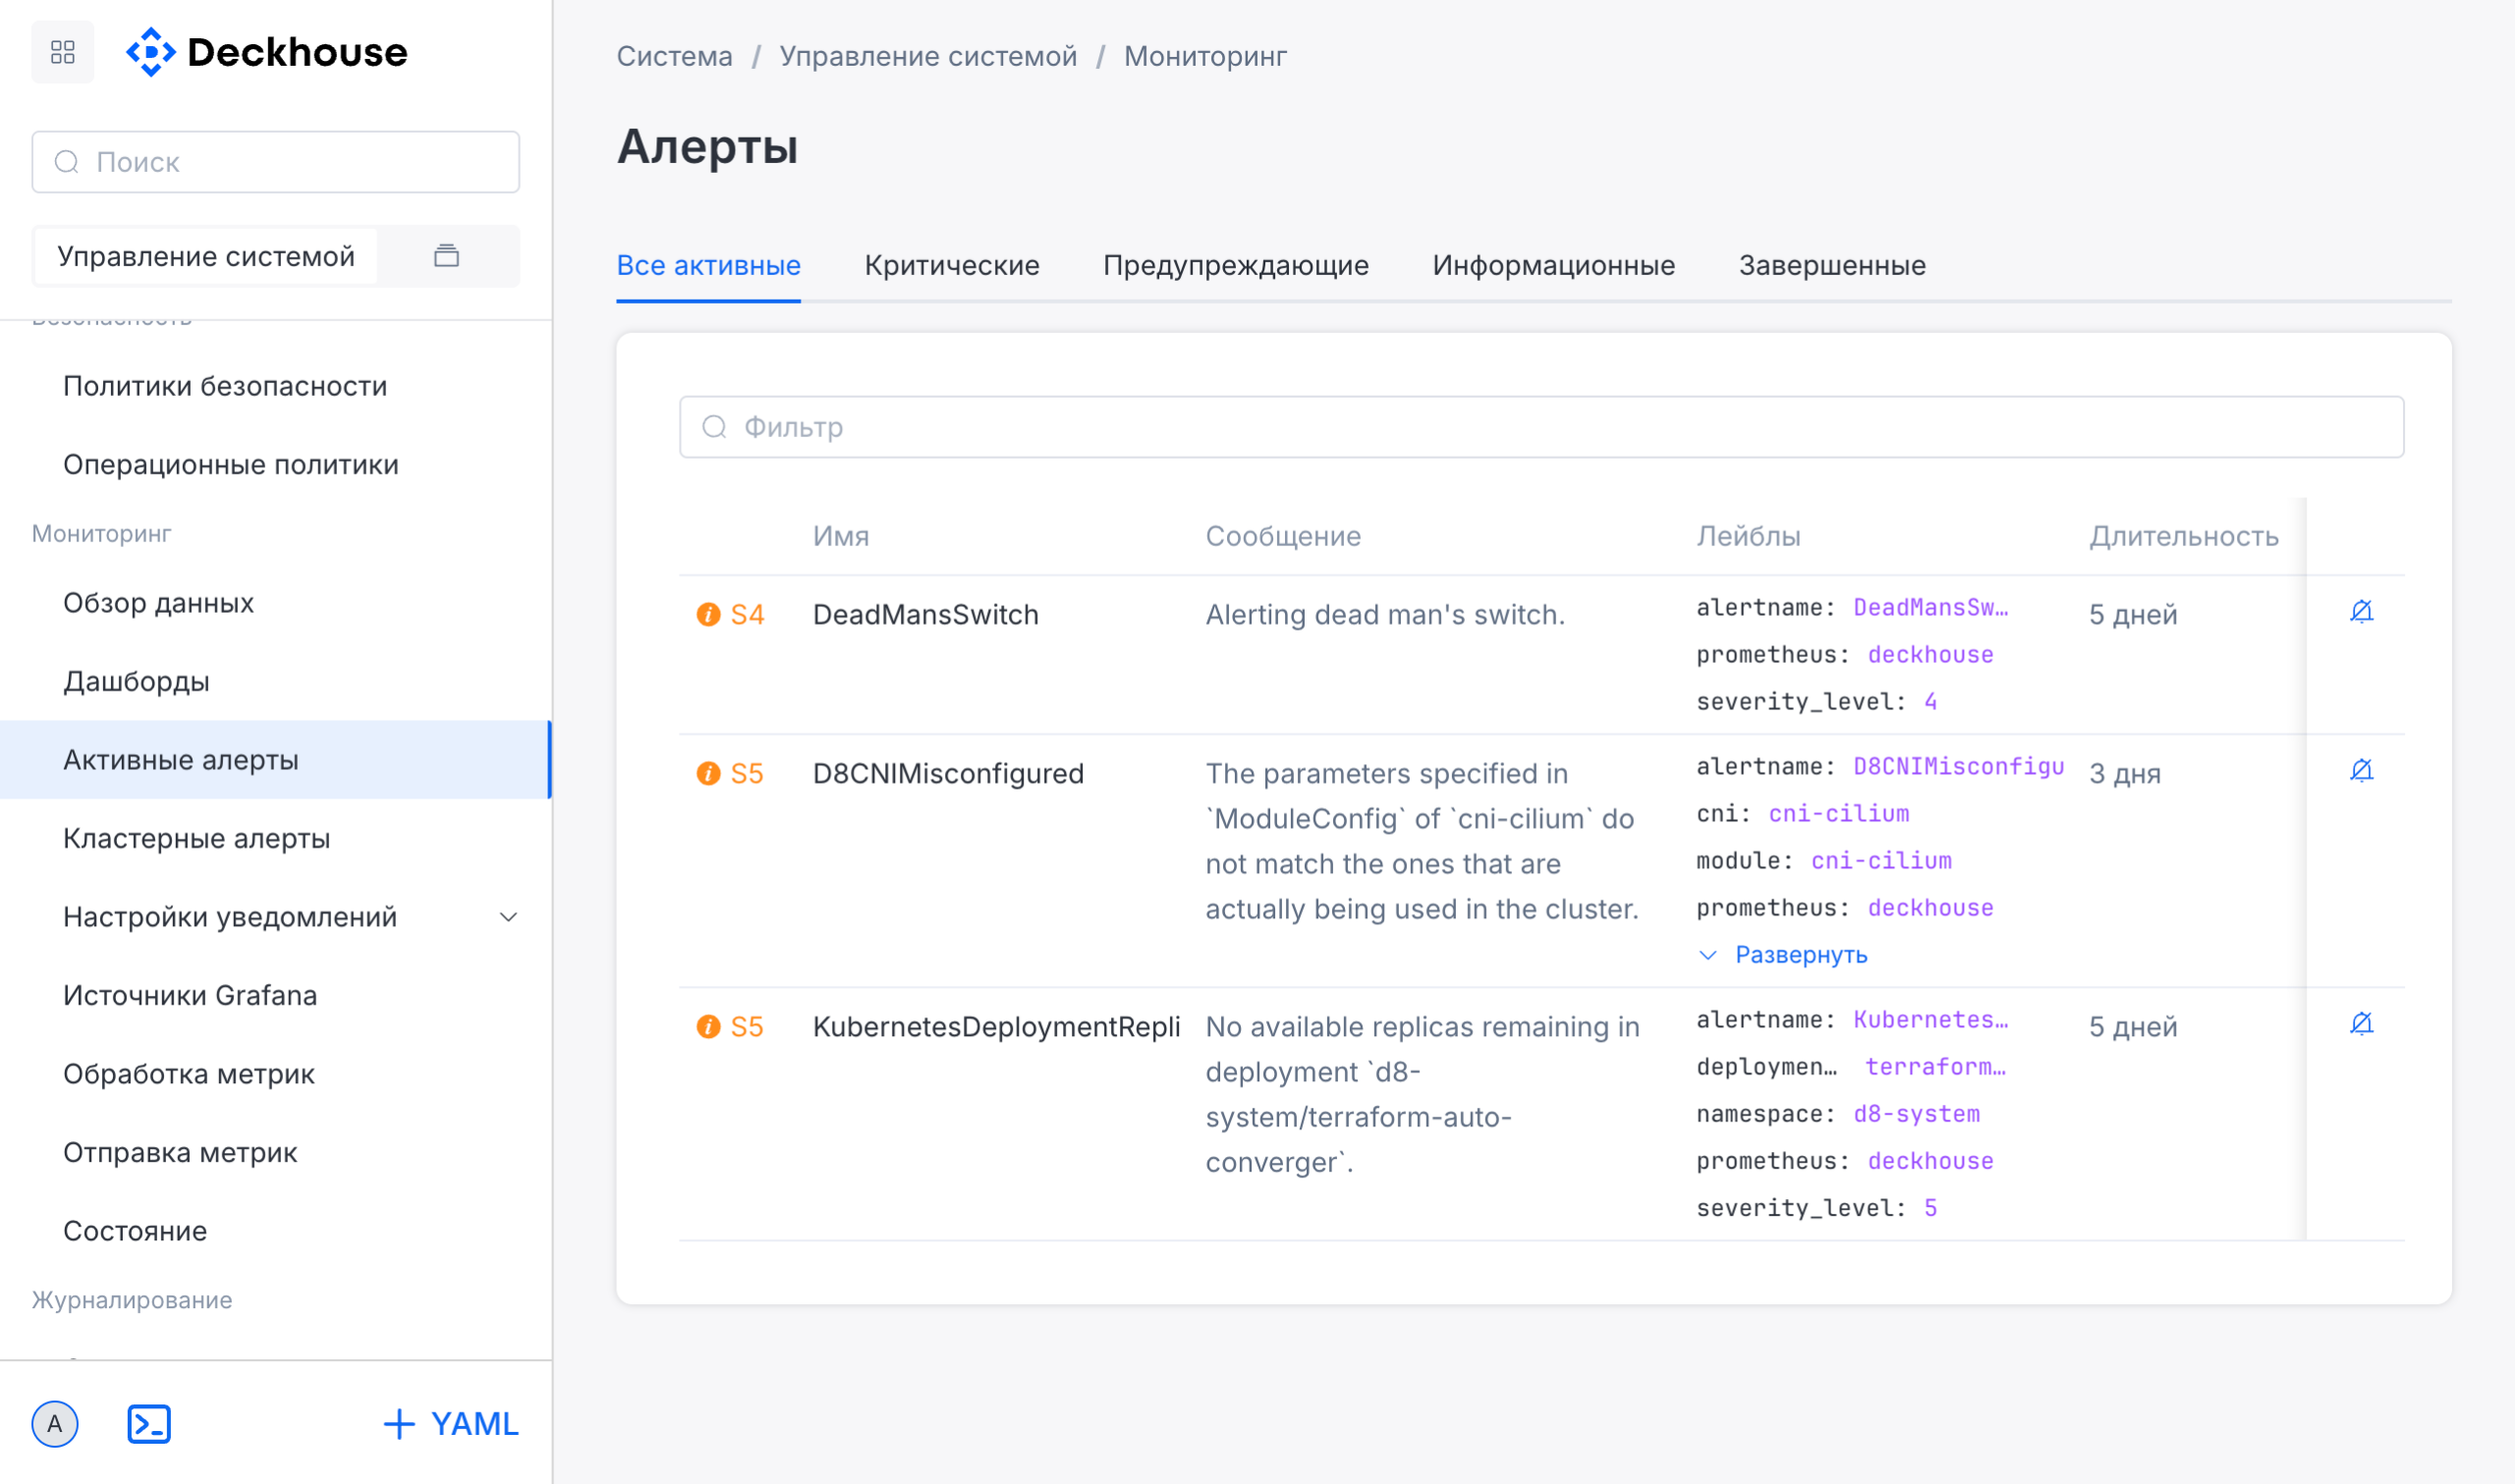Open the grid apps menu icon
This screenshot has width=2515, height=1484.
click(62, 52)
